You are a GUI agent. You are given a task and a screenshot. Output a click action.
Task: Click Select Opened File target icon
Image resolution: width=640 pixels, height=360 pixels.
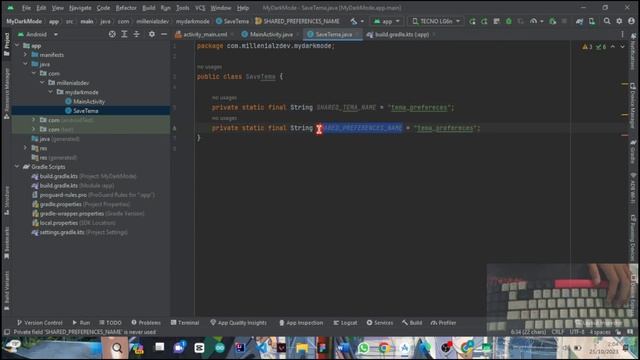coord(112,34)
